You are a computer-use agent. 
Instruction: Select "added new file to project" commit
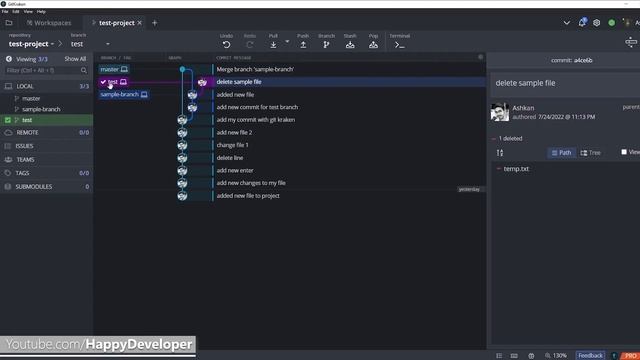point(248,196)
